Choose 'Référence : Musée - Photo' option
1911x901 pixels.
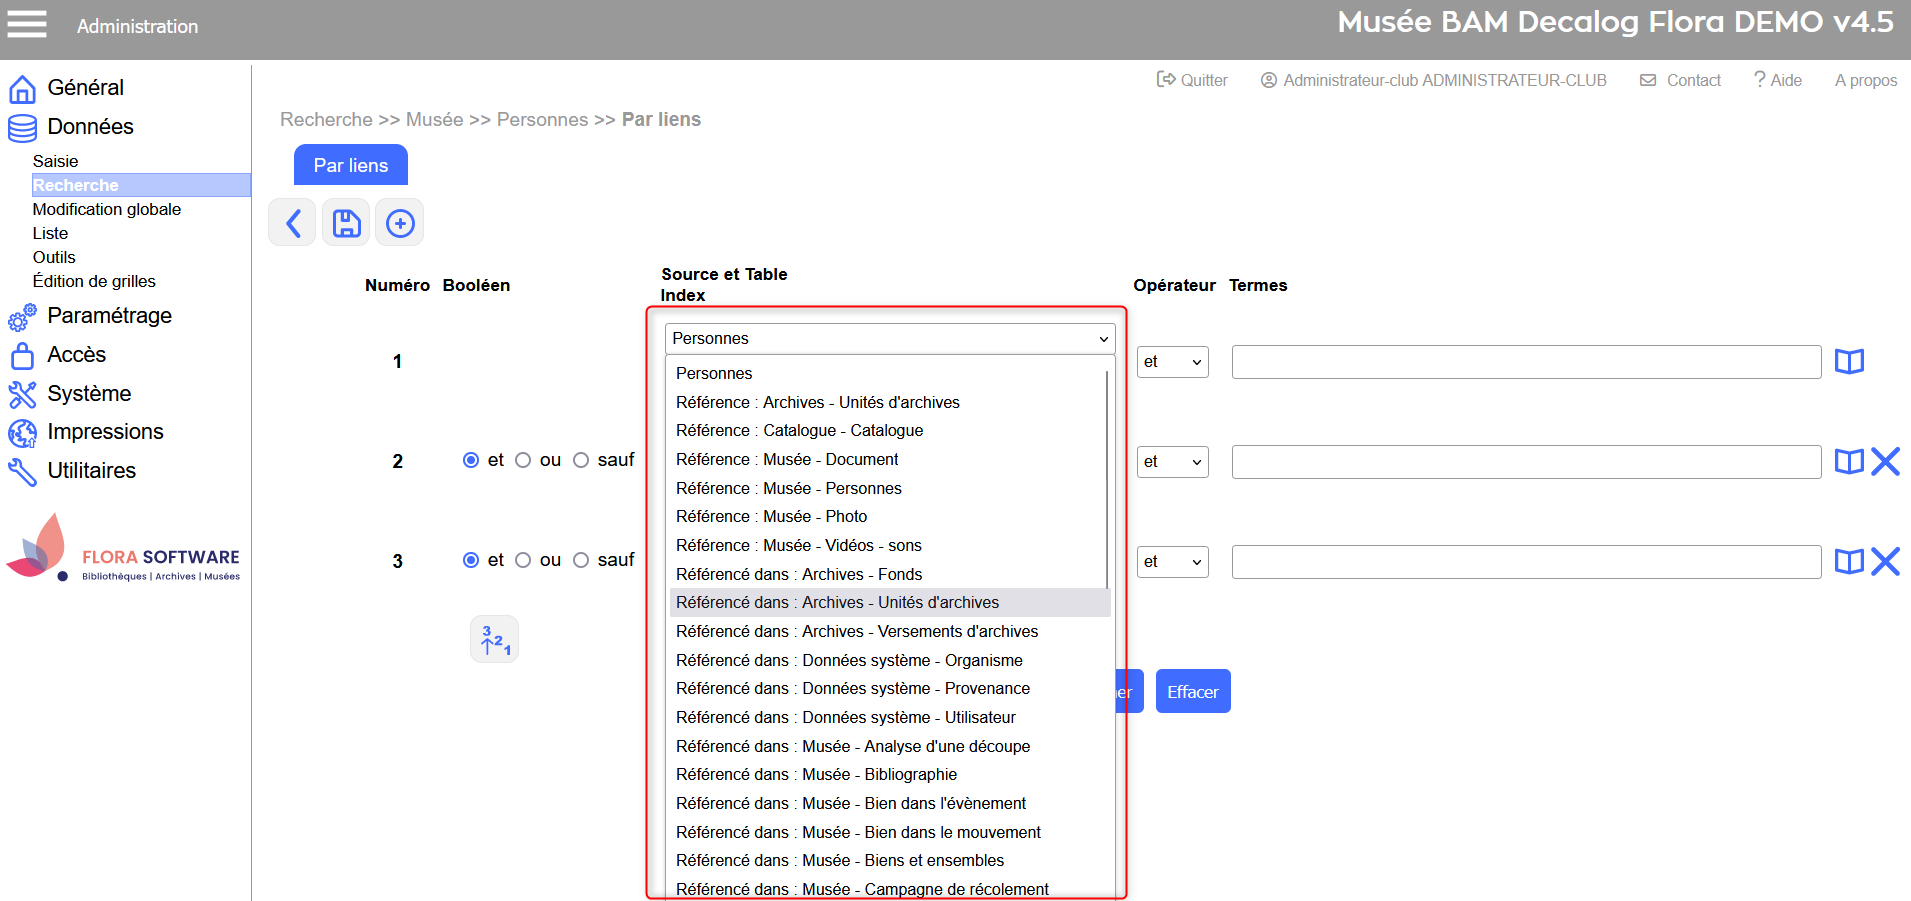pos(888,516)
